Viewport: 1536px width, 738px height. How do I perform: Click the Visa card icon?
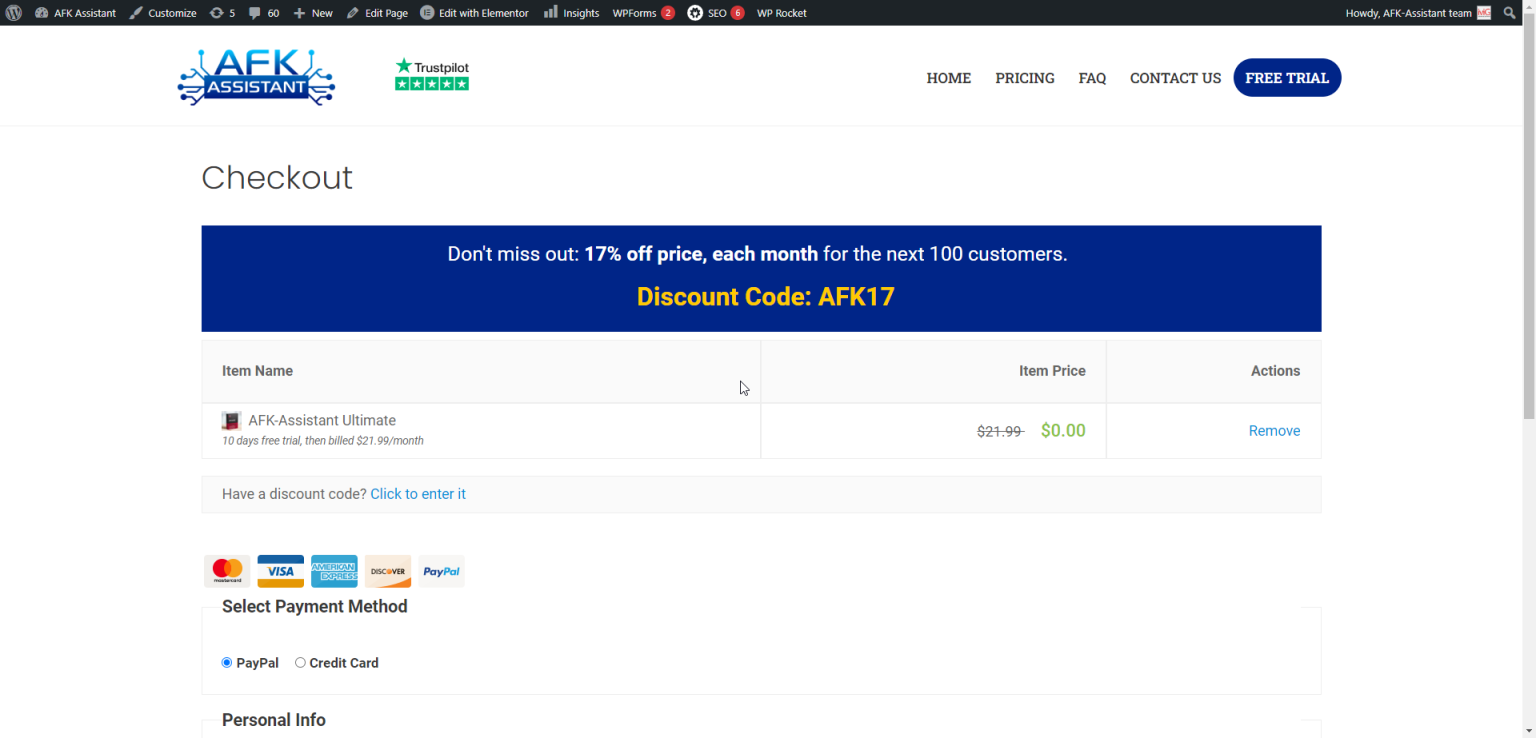(280, 571)
